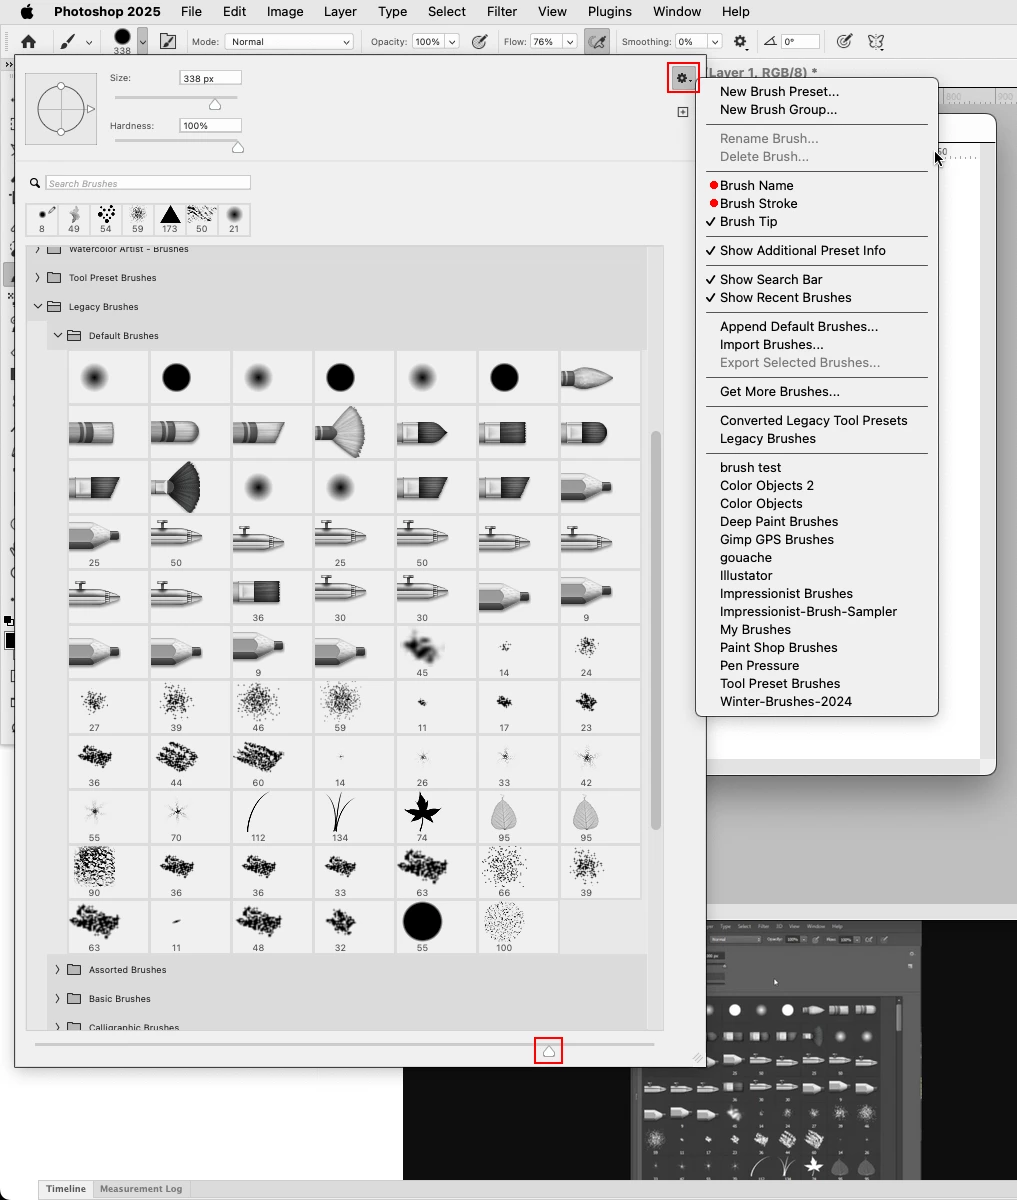Viewport: 1017px width, 1200px height.
Task: Select the maple leaf brush 74
Action: [422, 815]
